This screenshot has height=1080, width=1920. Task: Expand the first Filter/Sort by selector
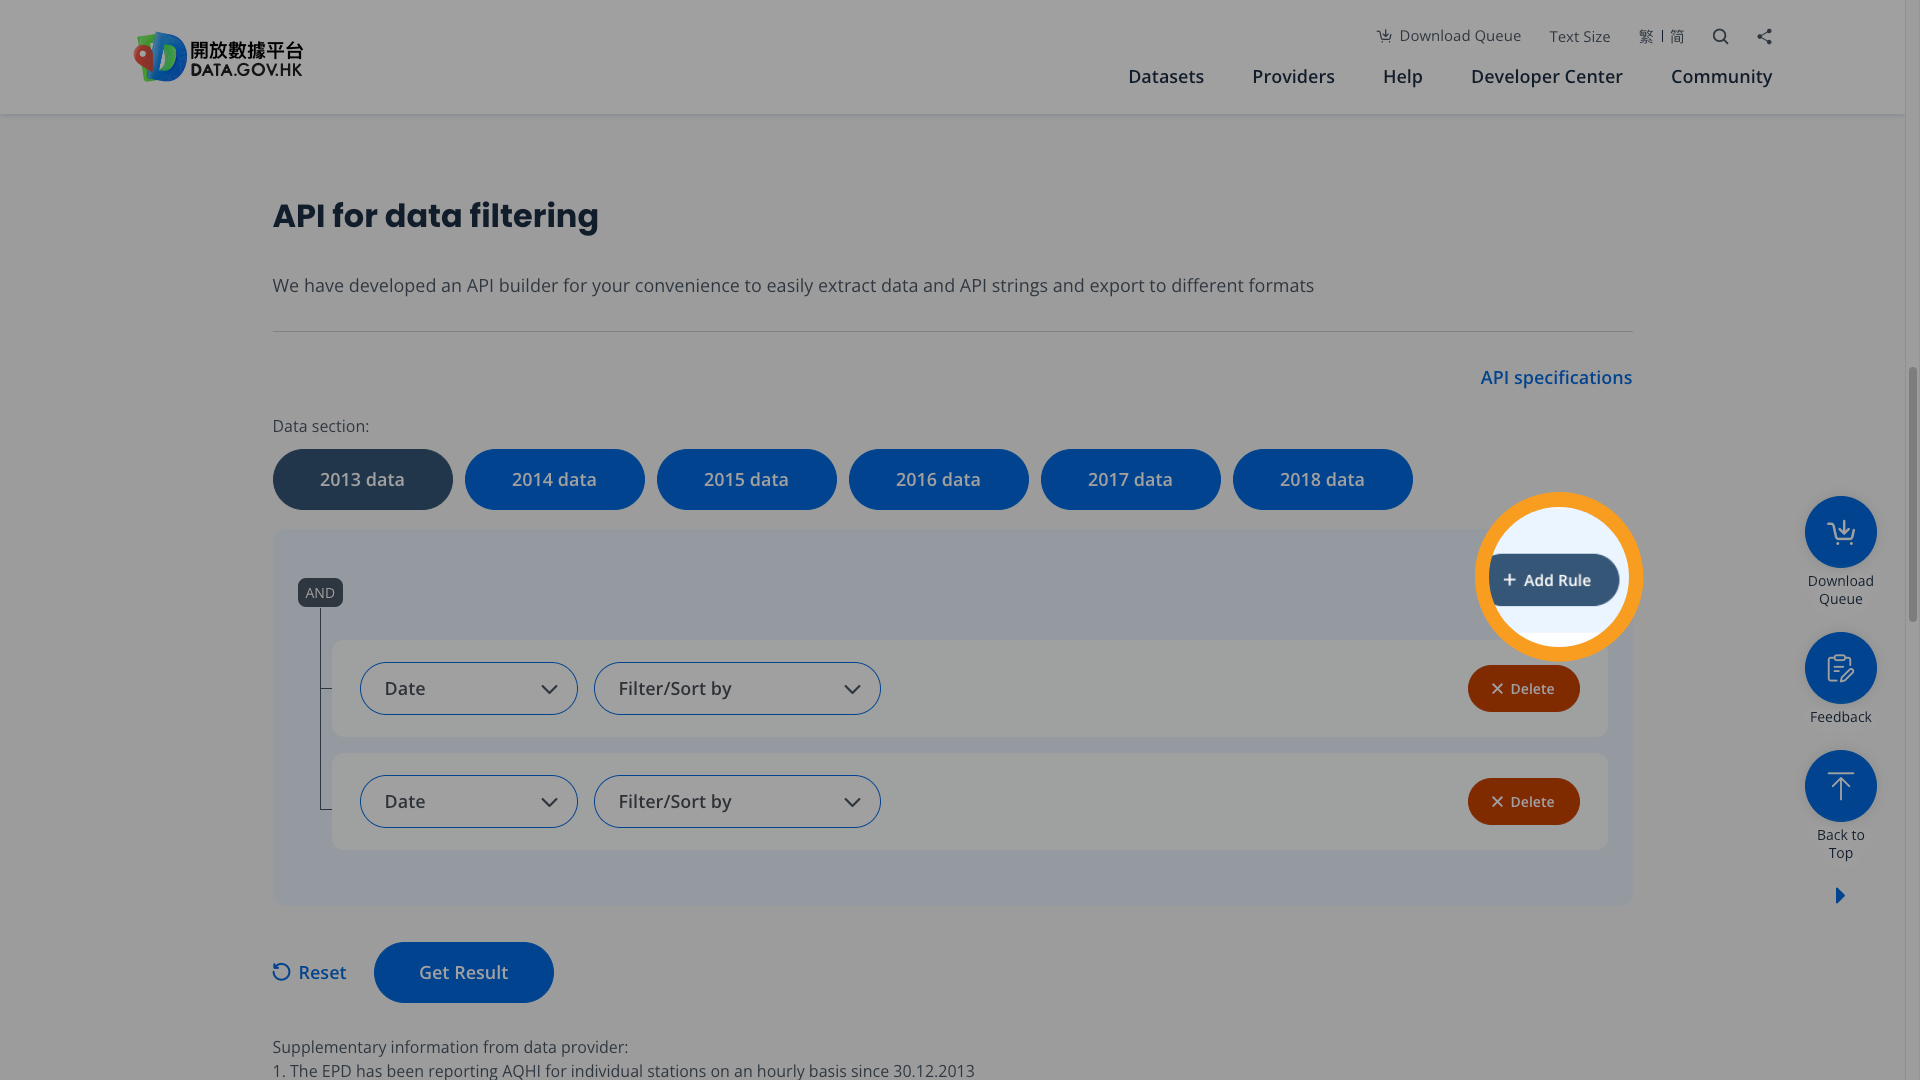click(737, 688)
